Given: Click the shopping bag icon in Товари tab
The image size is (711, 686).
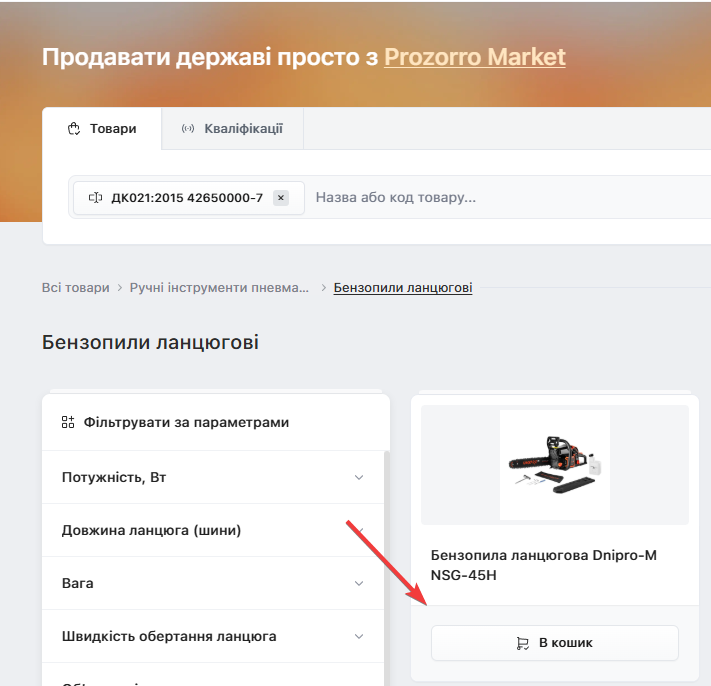Looking at the screenshot, I should coord(74,129).
